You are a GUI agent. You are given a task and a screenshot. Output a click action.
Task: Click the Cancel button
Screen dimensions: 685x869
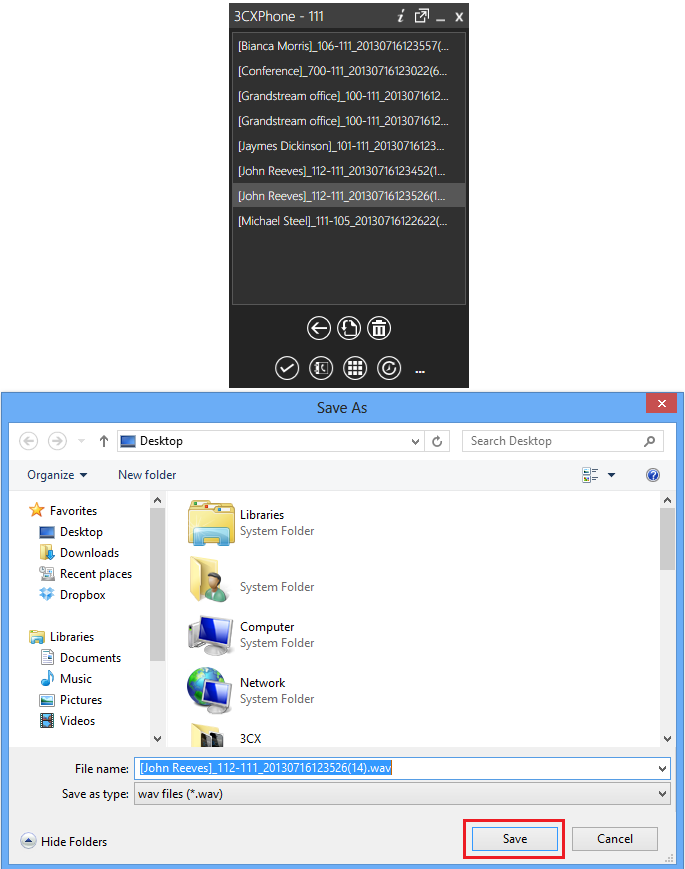[615, 839]
